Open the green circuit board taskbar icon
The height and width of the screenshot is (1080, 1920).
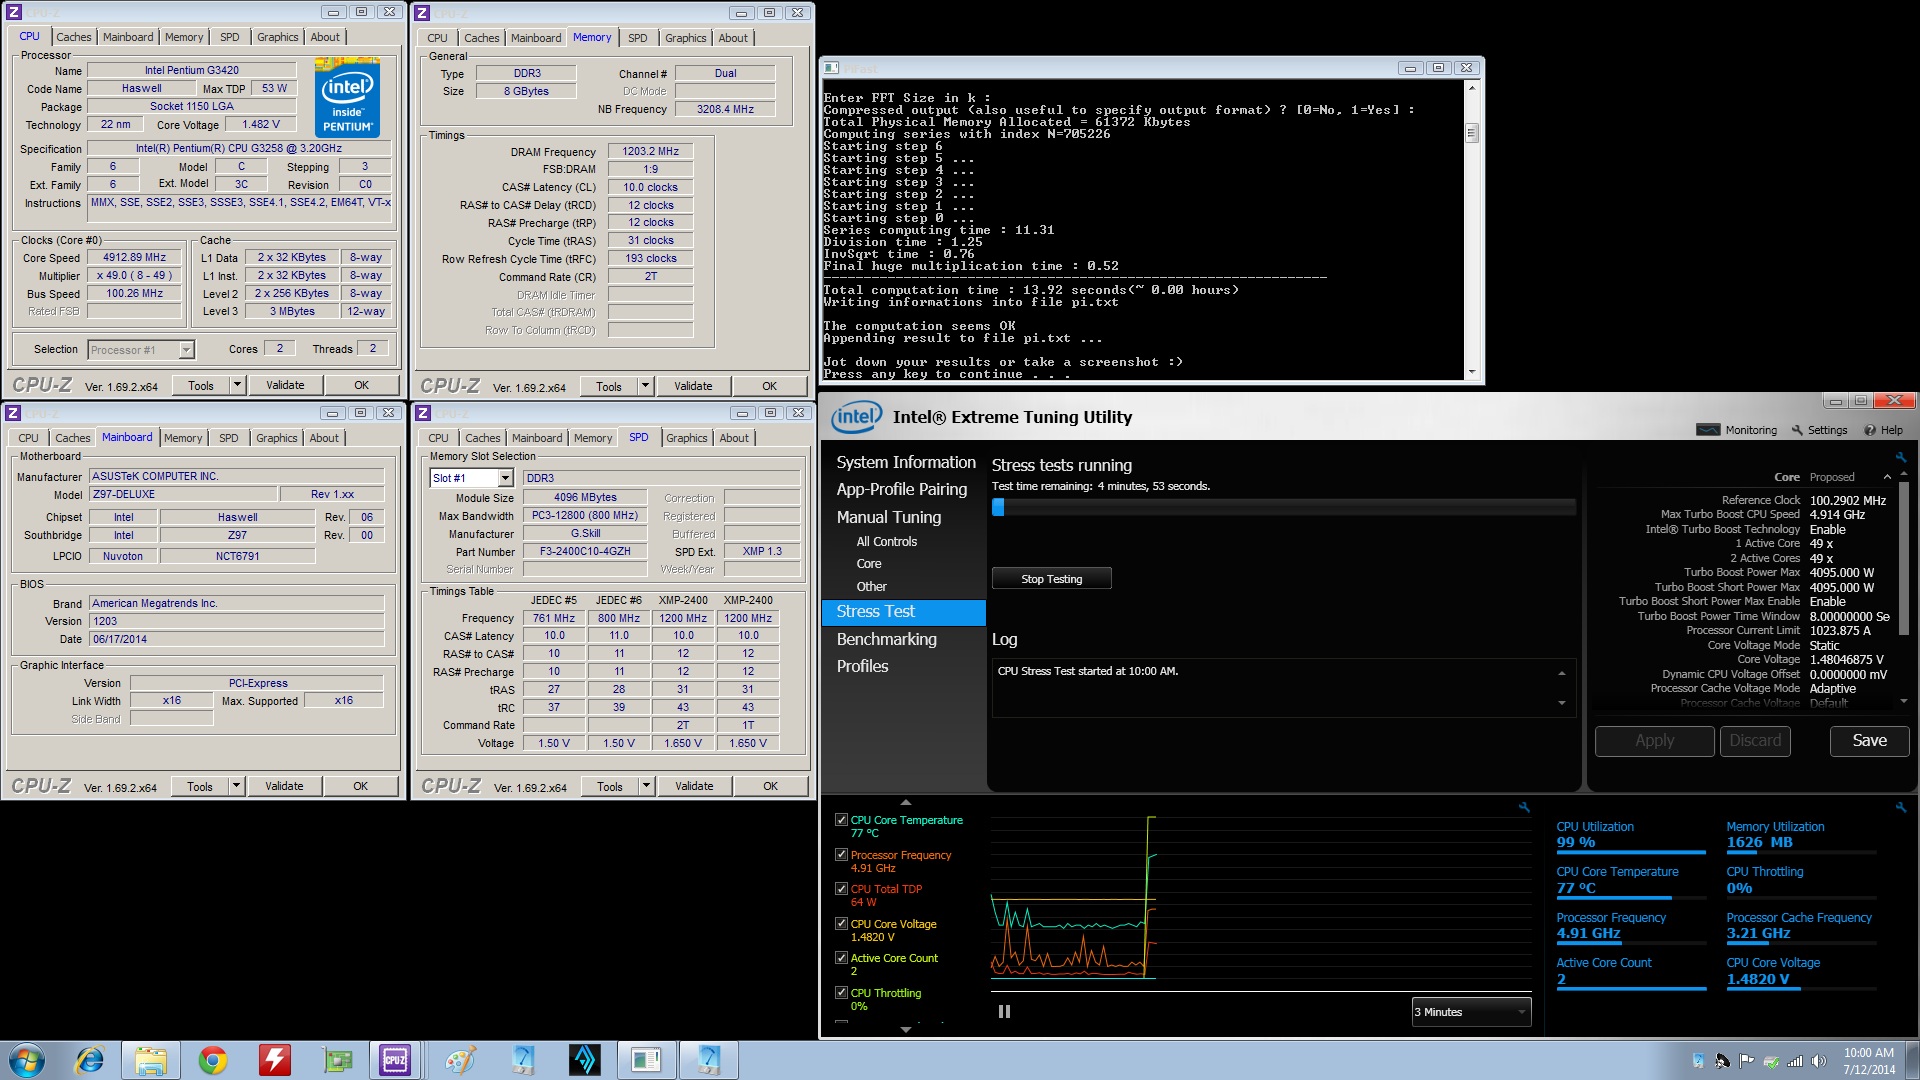point(338,1060)
